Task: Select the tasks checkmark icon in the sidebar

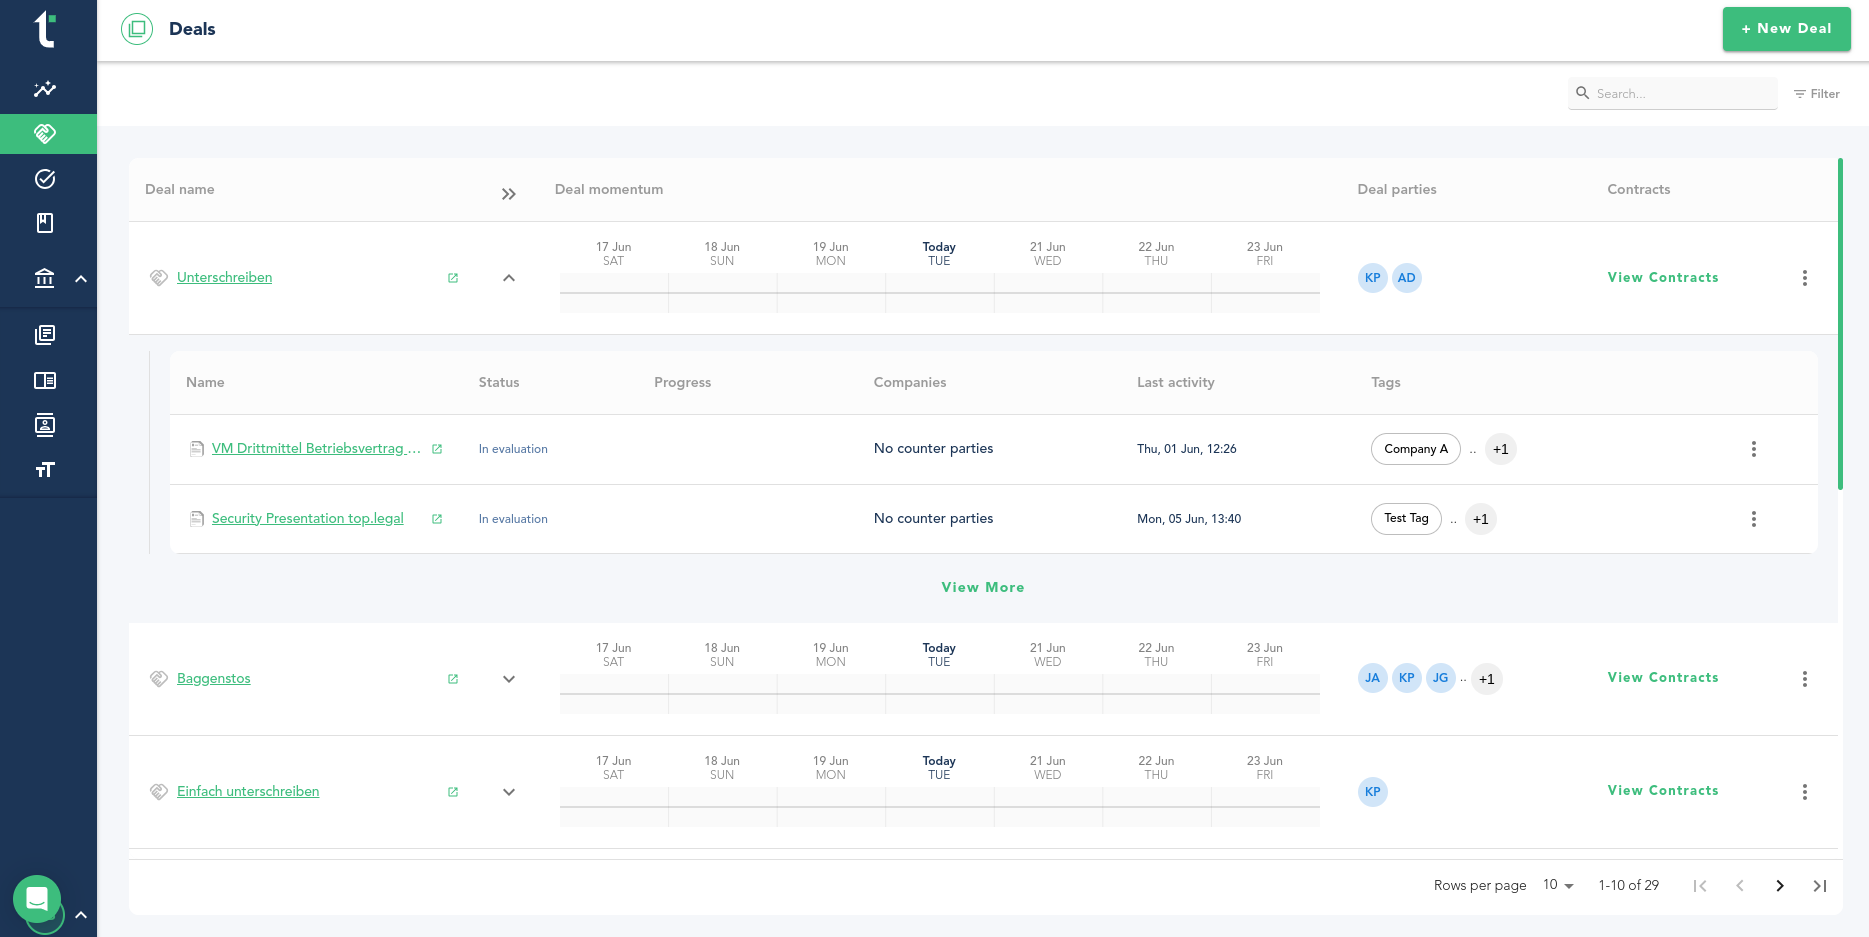Action: pos(45,178)
